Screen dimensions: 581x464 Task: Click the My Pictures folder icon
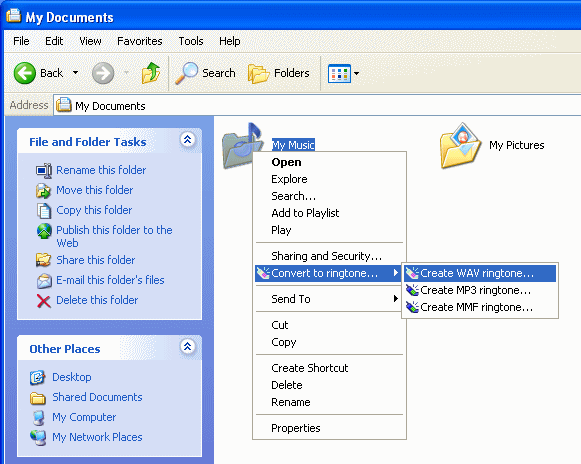click(x=461, y=146)
